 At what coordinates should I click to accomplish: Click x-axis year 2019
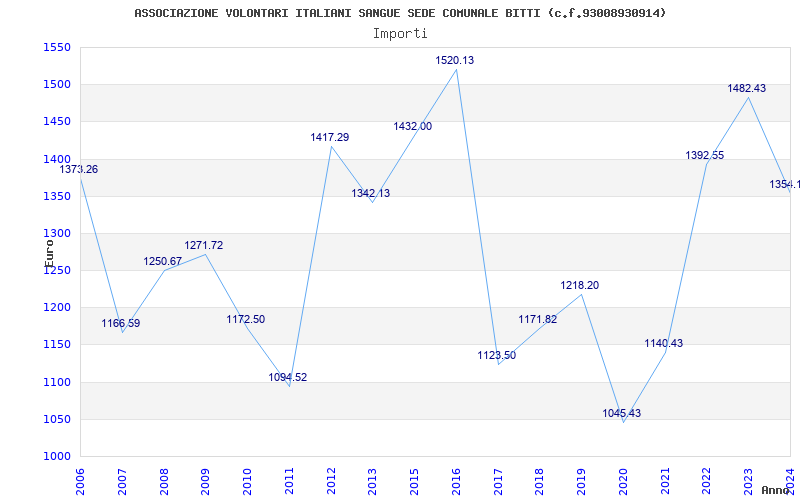[x=582, y=482]
